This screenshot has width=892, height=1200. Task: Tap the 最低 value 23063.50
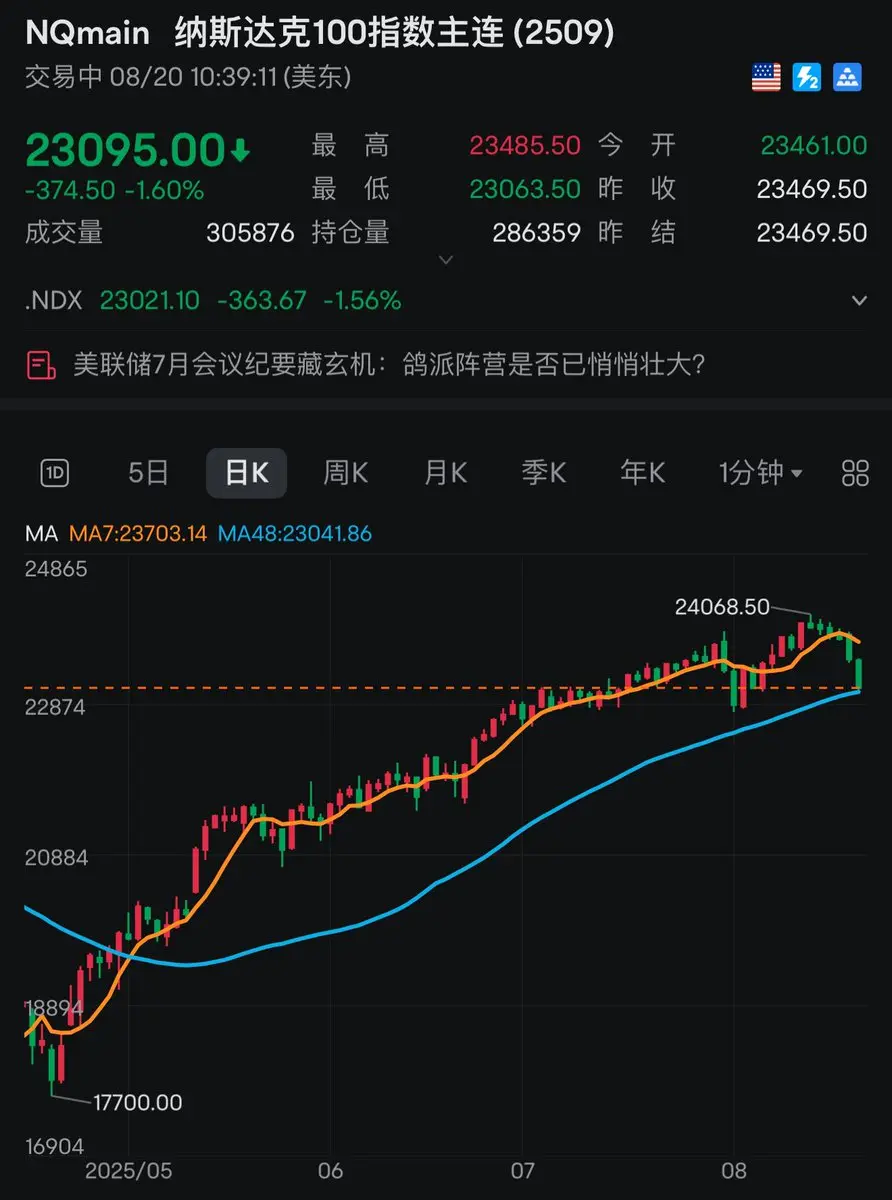tap(525, 189)
